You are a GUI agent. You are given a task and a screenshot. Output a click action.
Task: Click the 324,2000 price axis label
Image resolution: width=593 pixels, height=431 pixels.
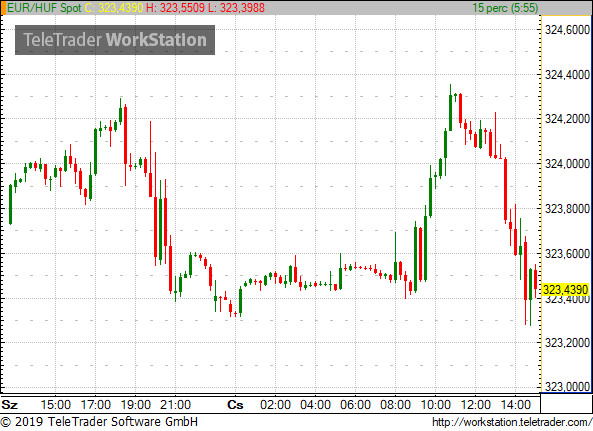(x=567, y=119)
